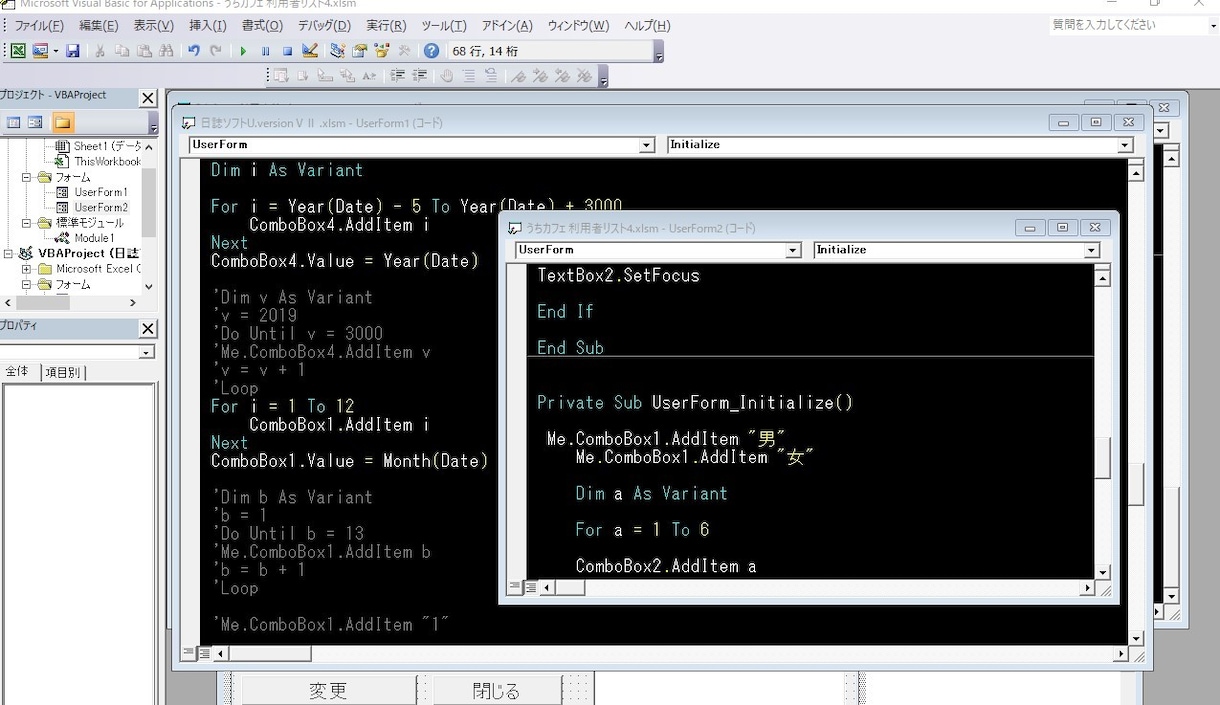Image resolution: width=1220 pixels, height=705 pixels.
Task: Stop execution with the Reset square icon
Action: [x=287, y=50]
